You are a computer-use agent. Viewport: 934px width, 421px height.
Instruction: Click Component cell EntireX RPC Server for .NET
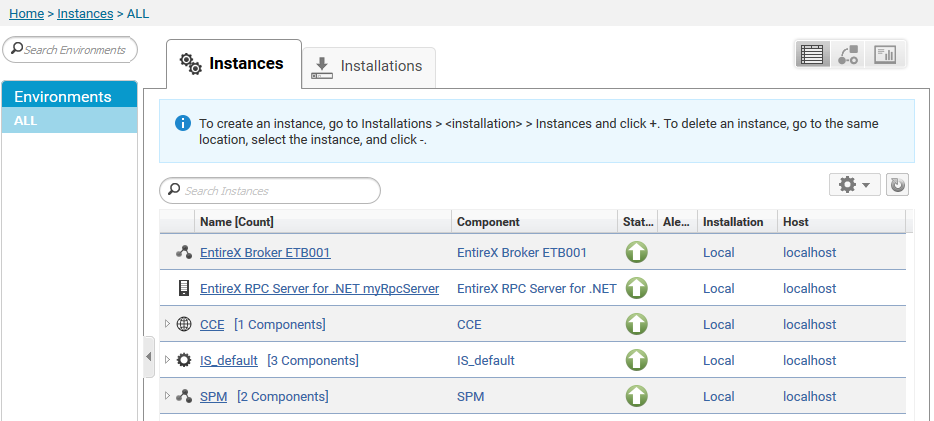pos(537,288)
